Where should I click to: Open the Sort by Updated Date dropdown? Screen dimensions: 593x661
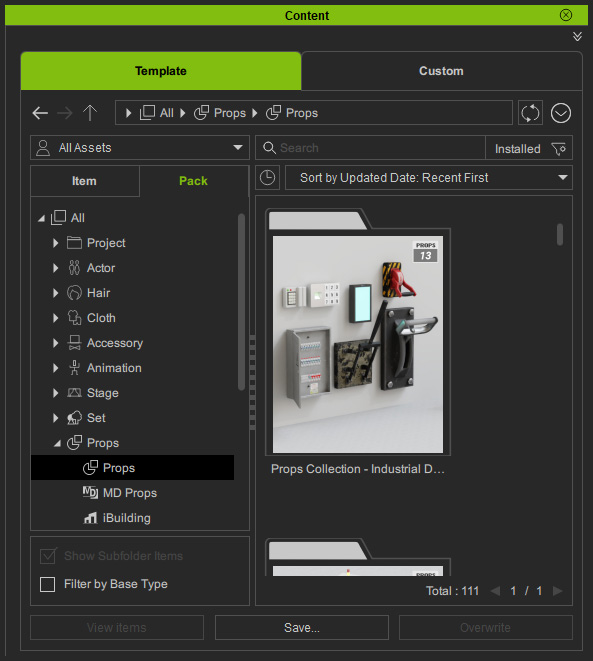tap(429, 177)
